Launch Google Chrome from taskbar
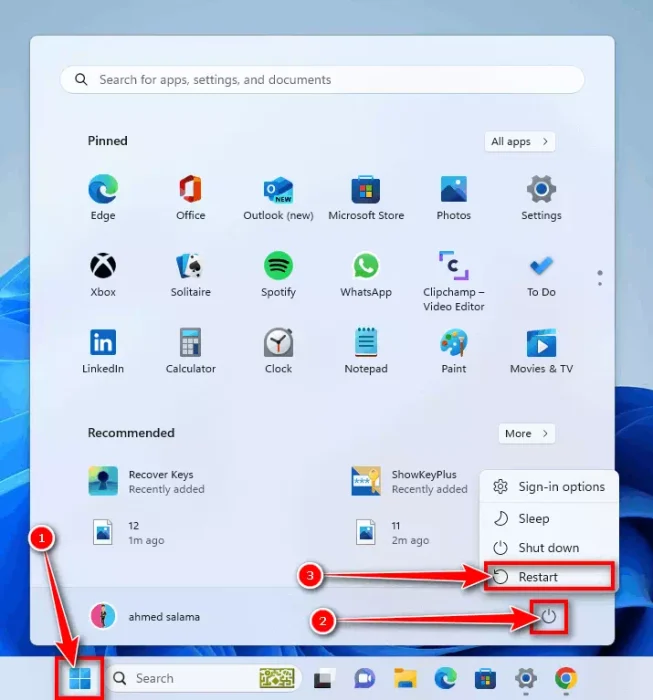Viewport: 653px width, 700px height. click(566, 679)
